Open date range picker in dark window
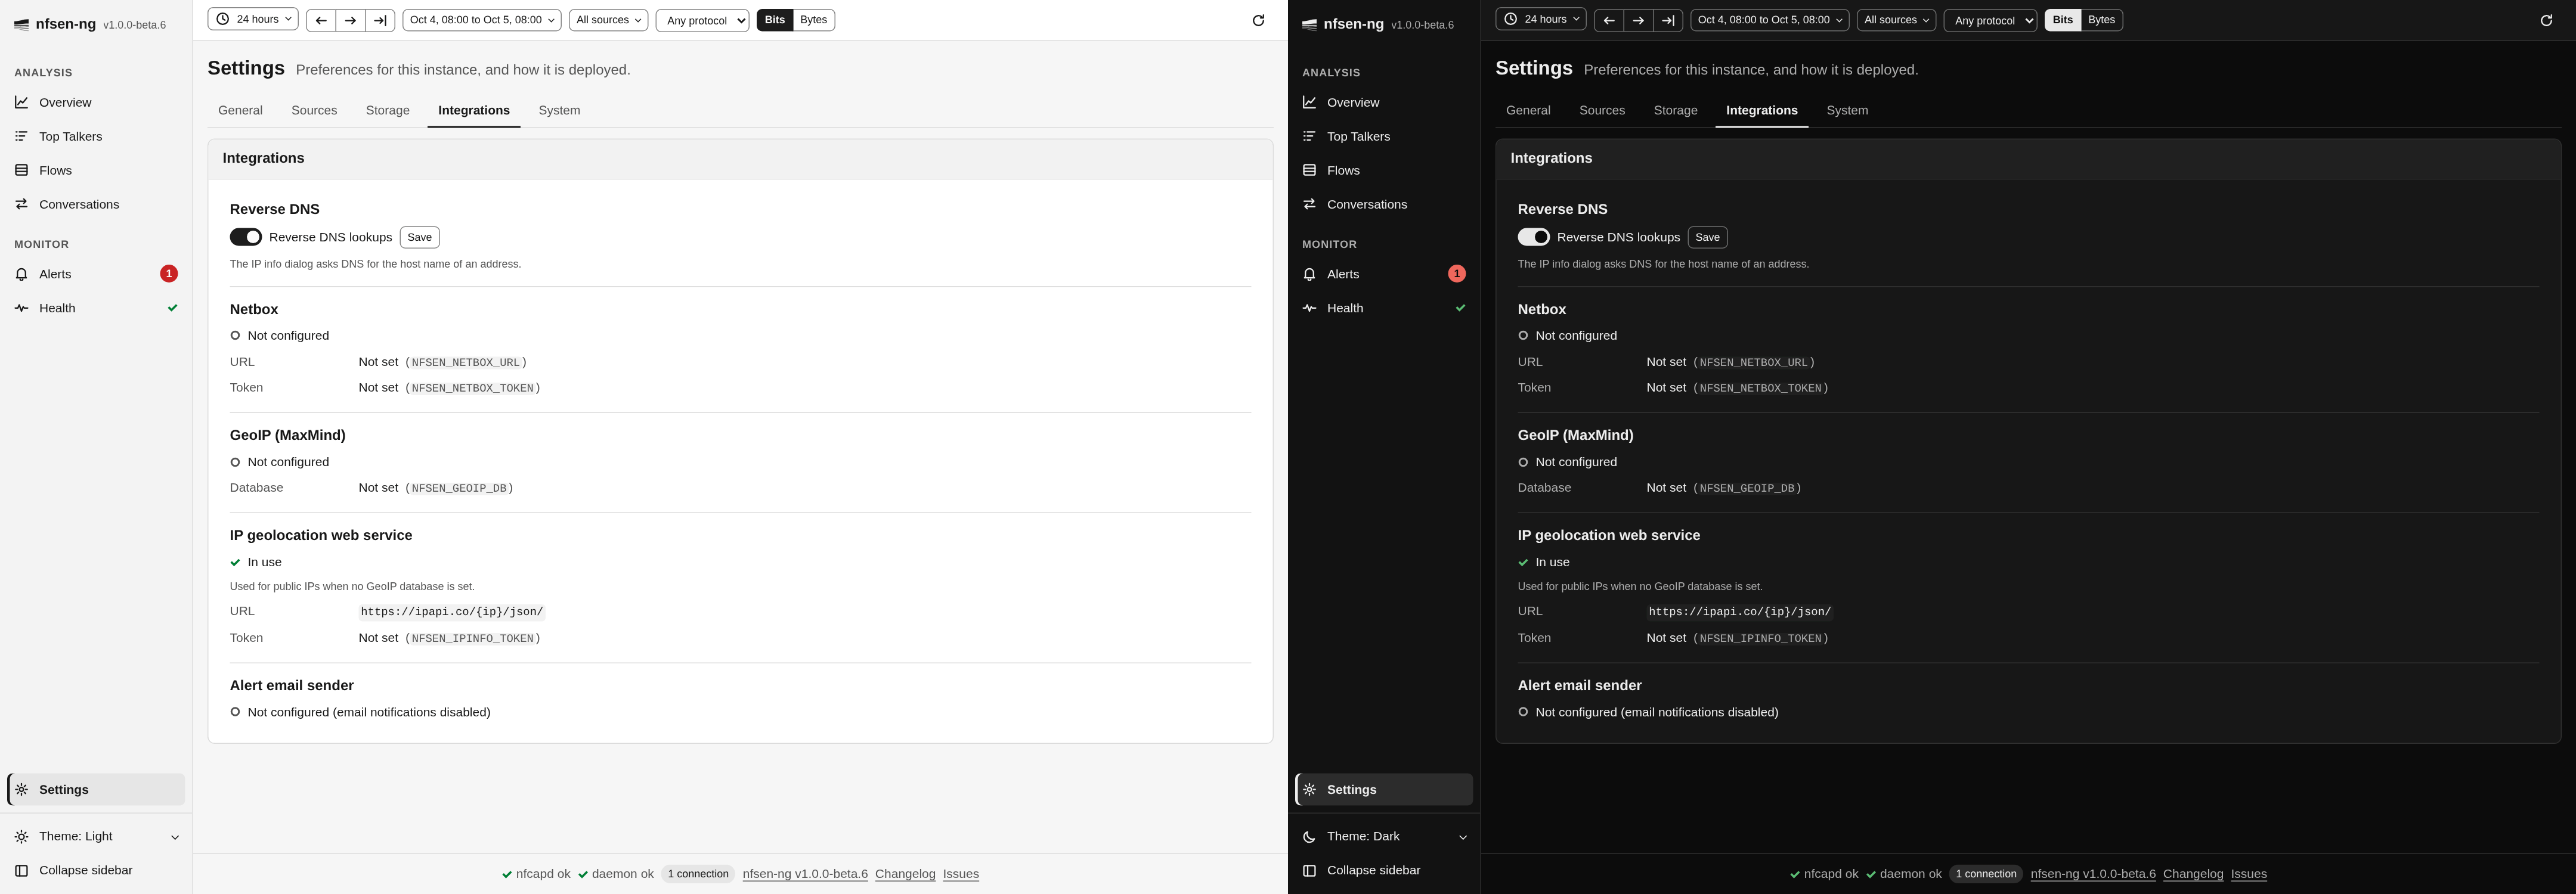Viewport: 2576px width, 894px height. [1770, 20]
